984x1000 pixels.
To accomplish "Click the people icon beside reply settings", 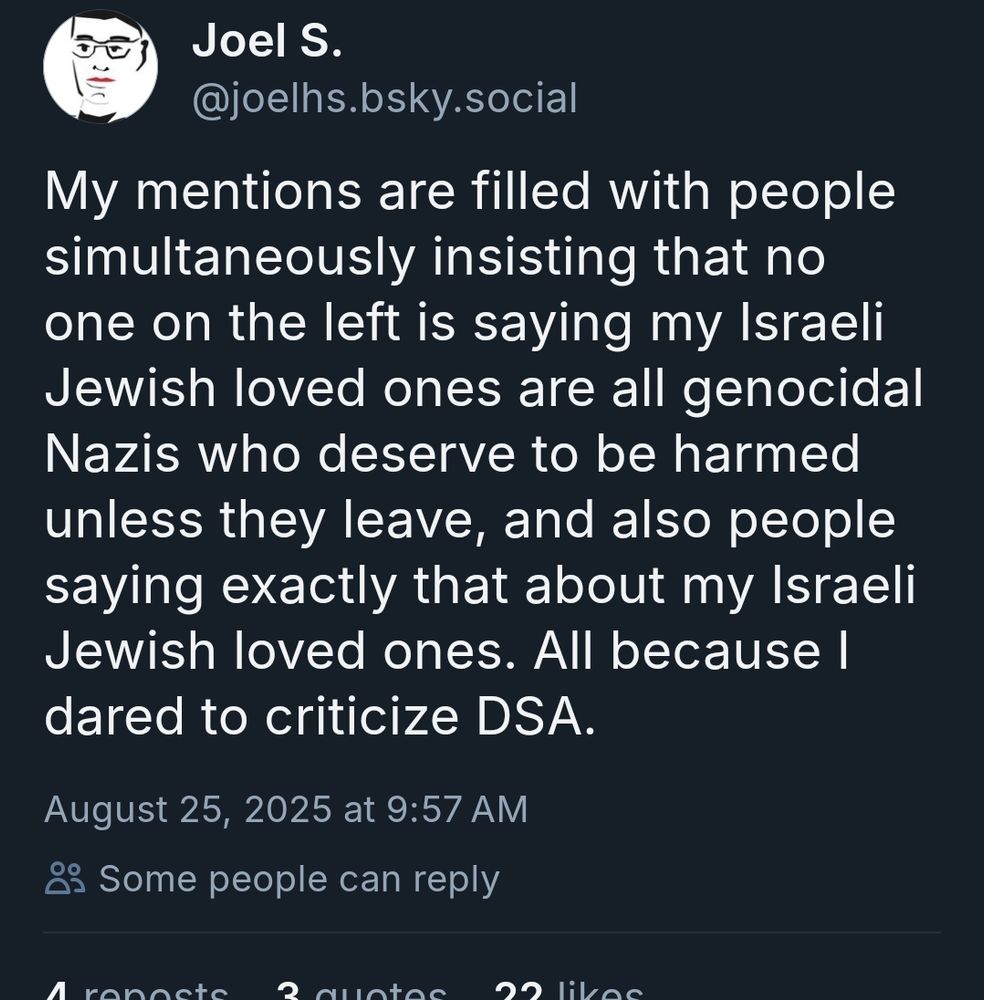I will tap(66, 879).
